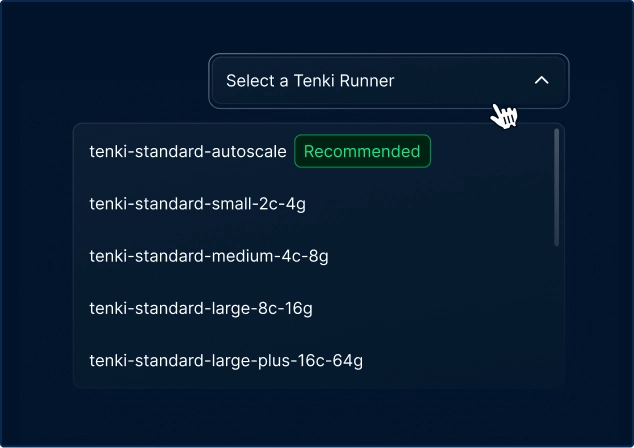
Task: Pick the 2-core 4GB small runner
Action: click(x=197, y=204)
